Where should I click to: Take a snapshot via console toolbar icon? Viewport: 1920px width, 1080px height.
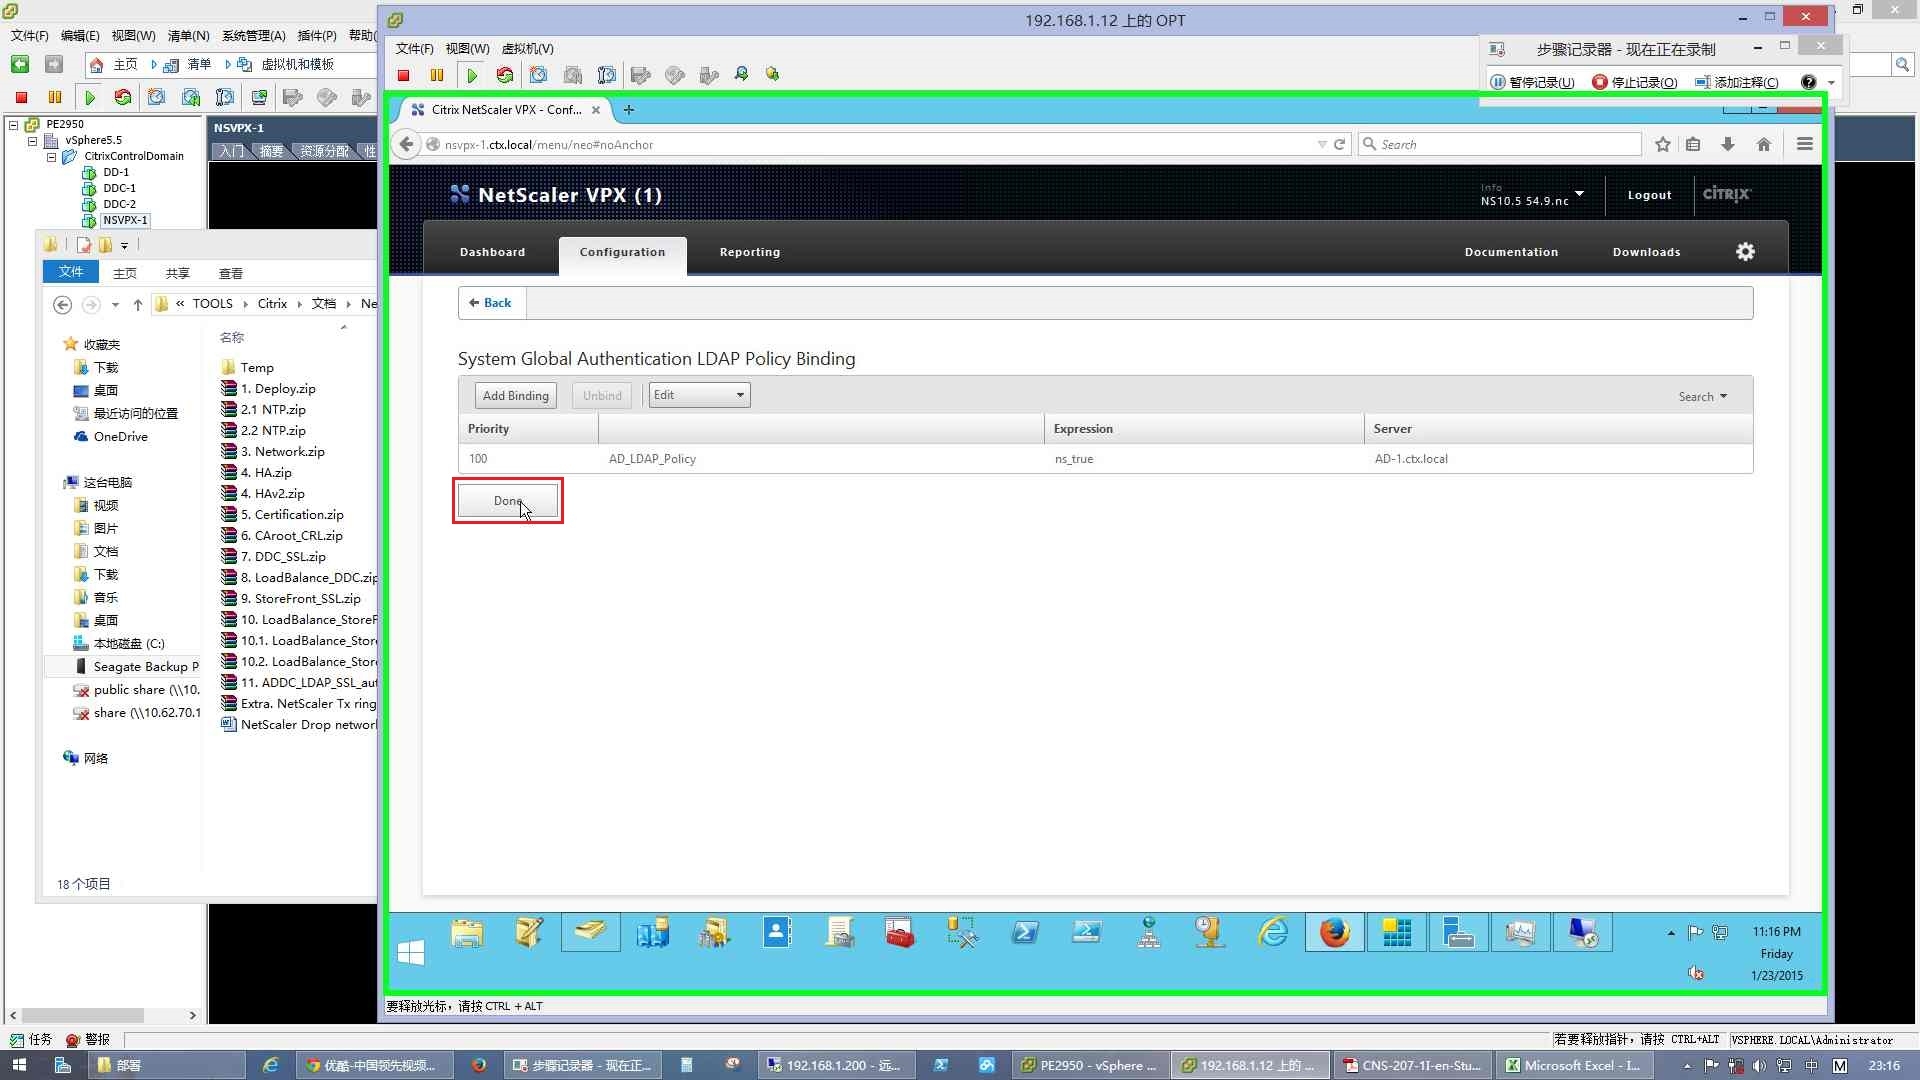pos(539,75)
